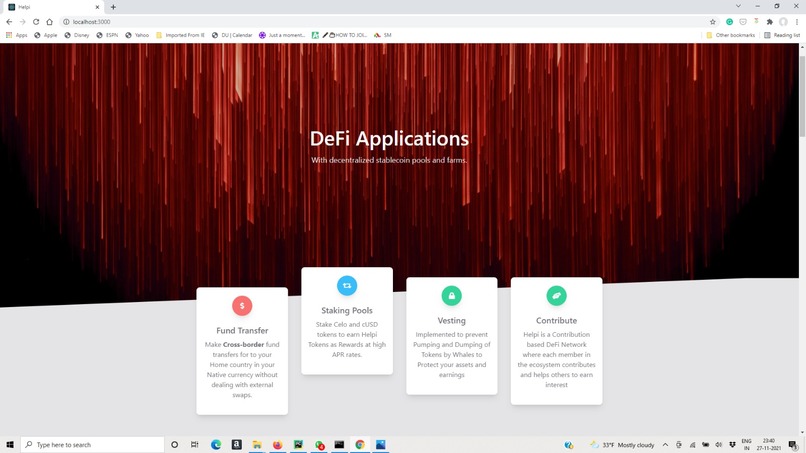Open Amazon app from taskbar
This screenshot has height=453, width=806.
[x=236, y=444]
